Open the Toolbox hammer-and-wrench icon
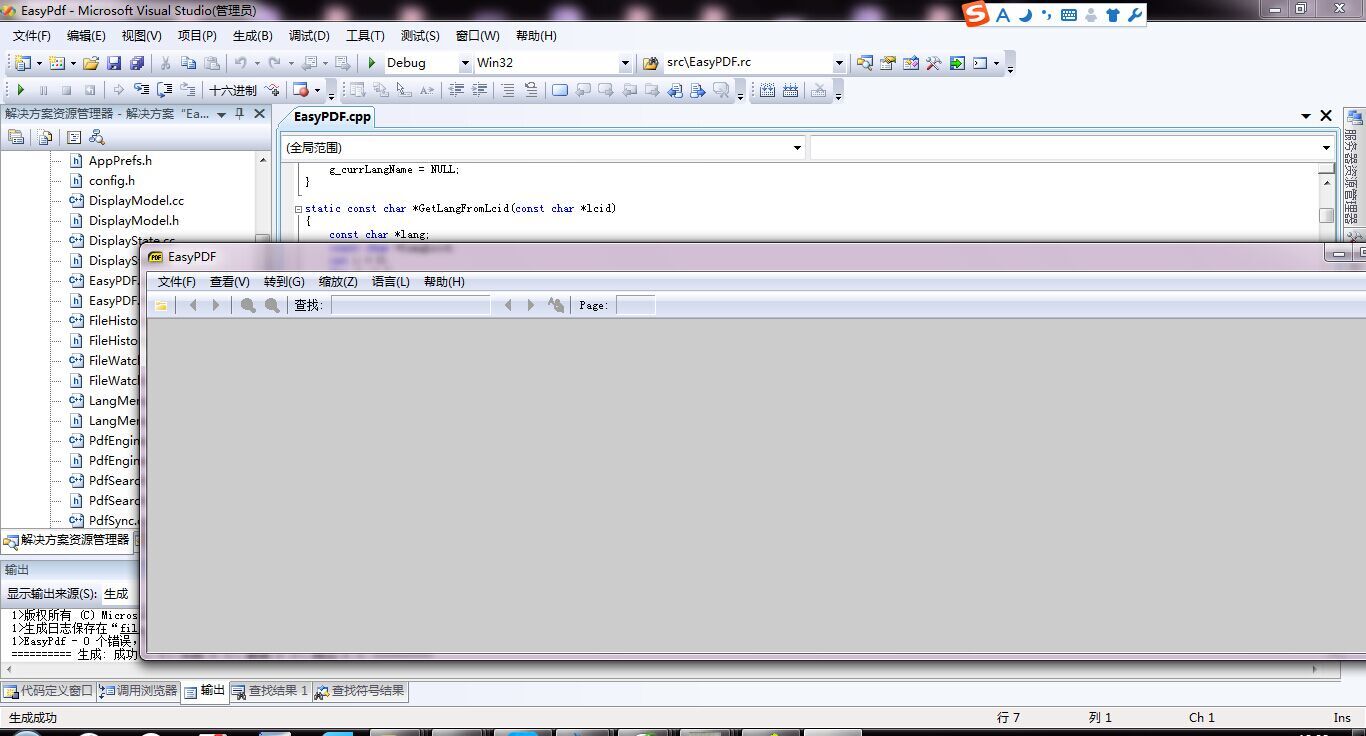The image size is (1366, 736). pyautogui.click(x=933, y=63)
